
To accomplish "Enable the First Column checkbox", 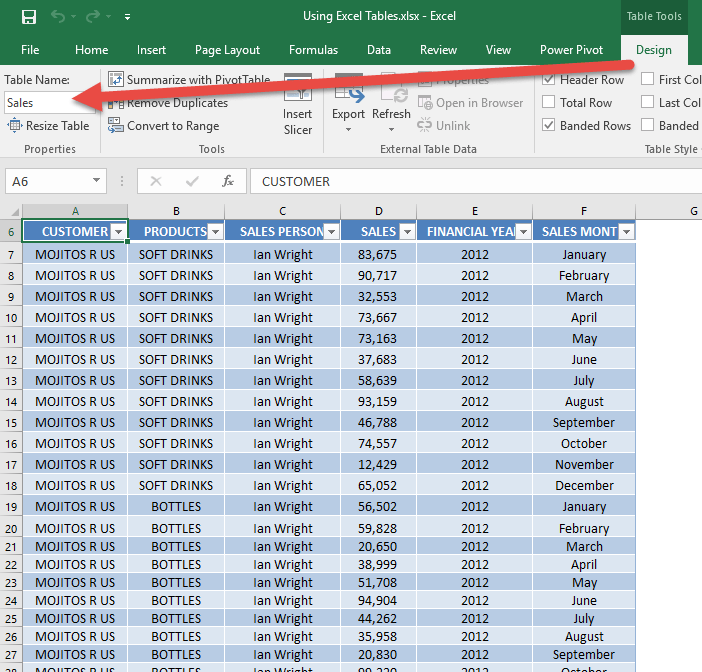I will (x=647, y=79).
